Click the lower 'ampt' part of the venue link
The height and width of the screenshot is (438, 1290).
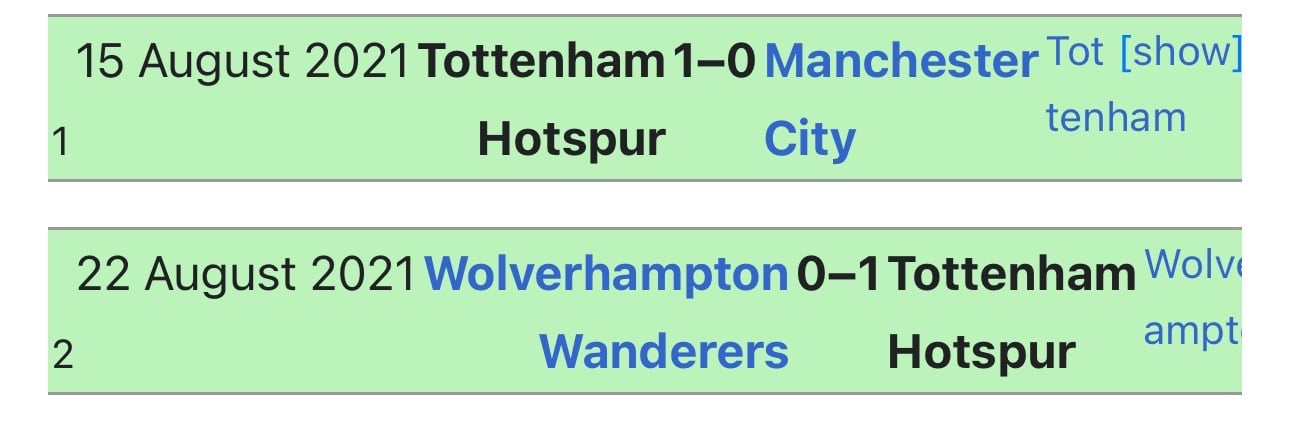pos(1192,331)
